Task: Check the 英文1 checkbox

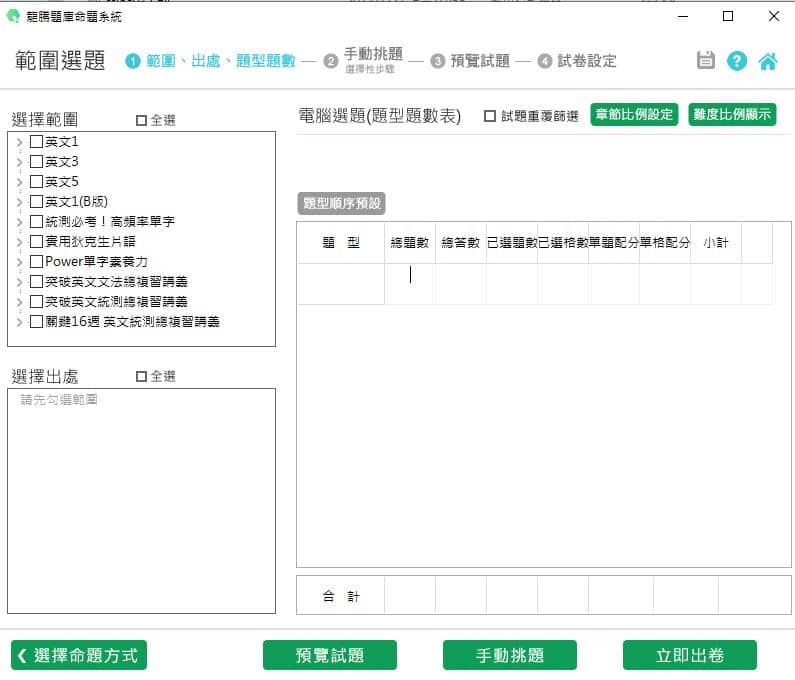Action: (x=36, y=141)
